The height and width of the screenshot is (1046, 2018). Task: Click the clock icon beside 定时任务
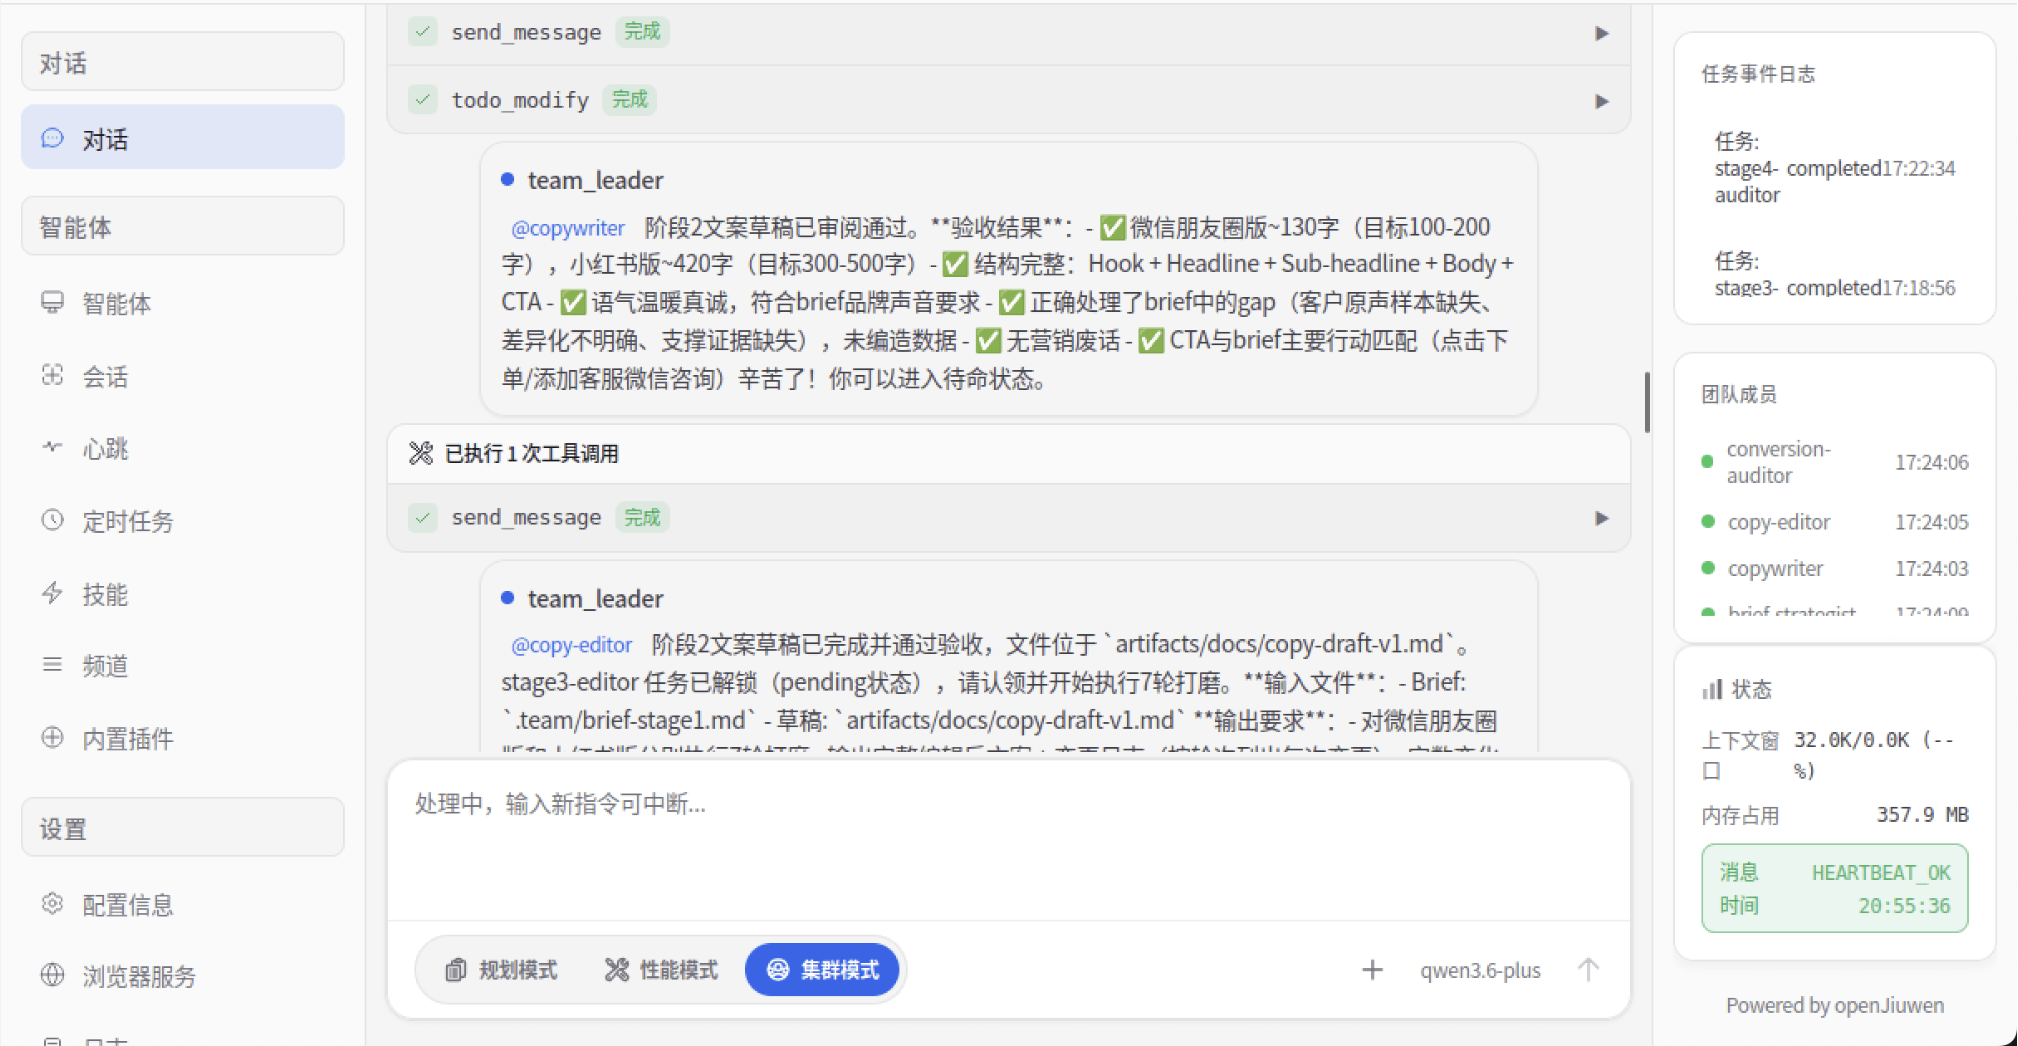tap(53, 520)
